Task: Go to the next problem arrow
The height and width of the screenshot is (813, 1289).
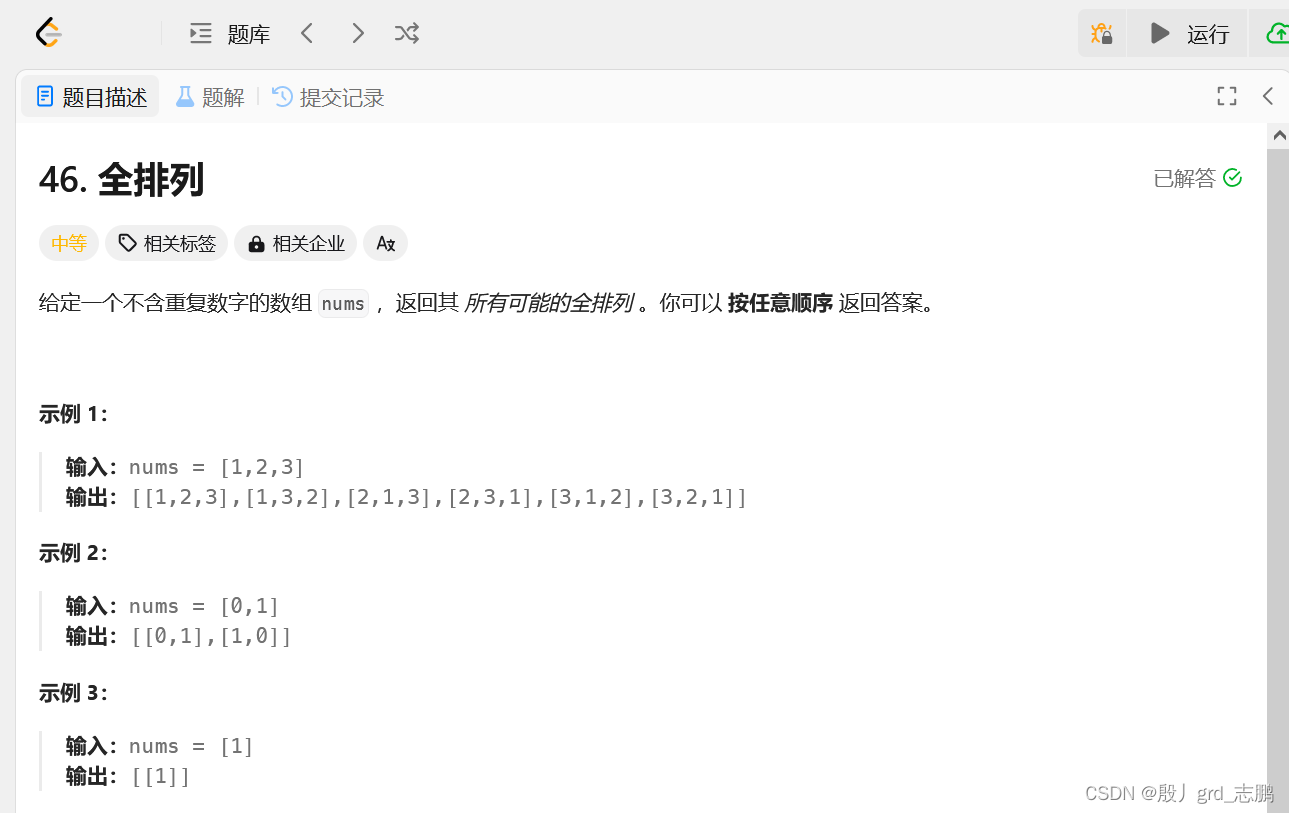Action: point(357,34)
